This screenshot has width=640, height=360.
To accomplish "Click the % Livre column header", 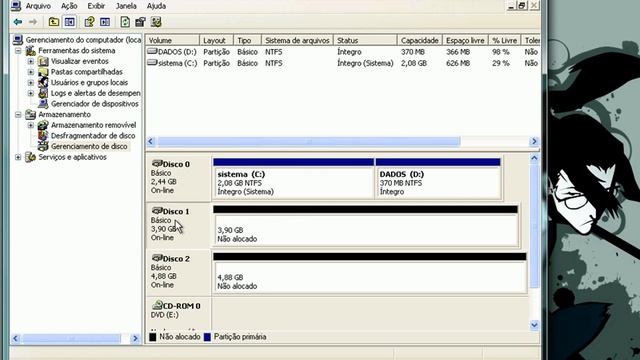I will click(504, 40).
